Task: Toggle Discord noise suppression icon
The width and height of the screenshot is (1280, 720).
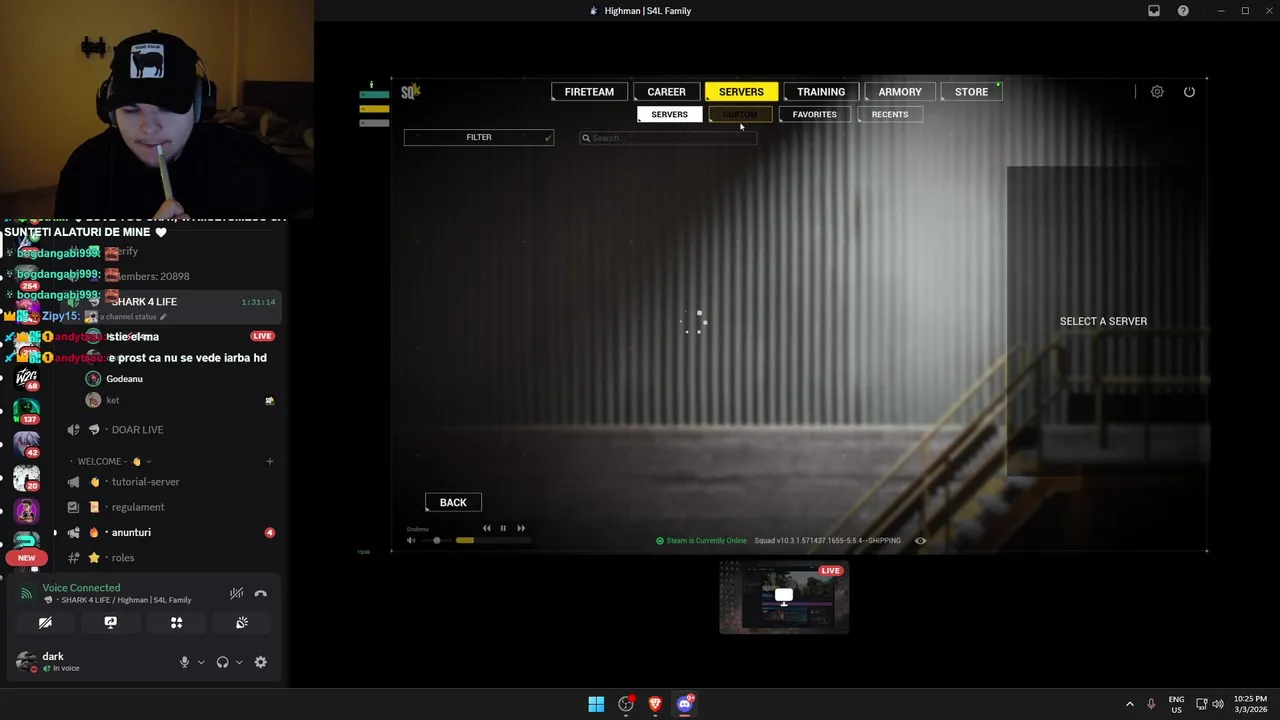Action: click(x=236, y=593)
